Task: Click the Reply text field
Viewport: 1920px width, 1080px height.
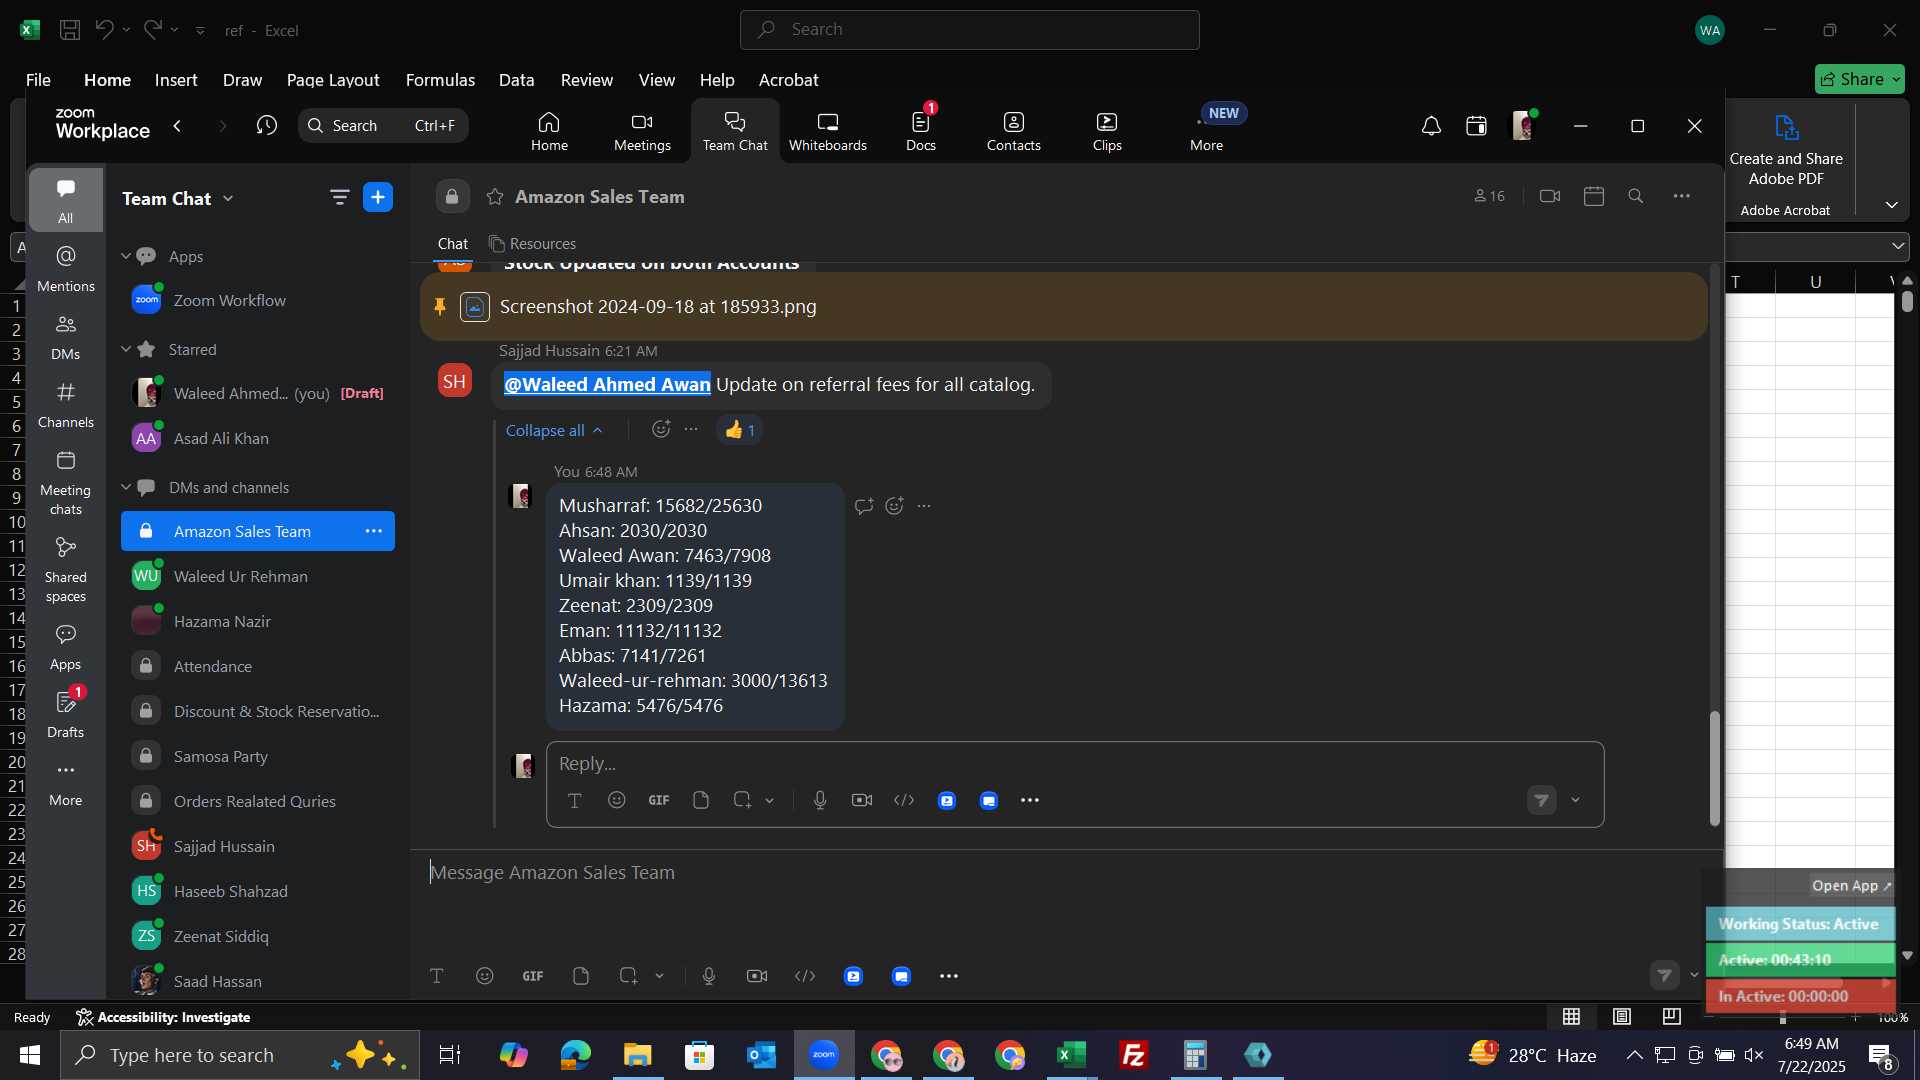Action: (x=1075, y=764)
